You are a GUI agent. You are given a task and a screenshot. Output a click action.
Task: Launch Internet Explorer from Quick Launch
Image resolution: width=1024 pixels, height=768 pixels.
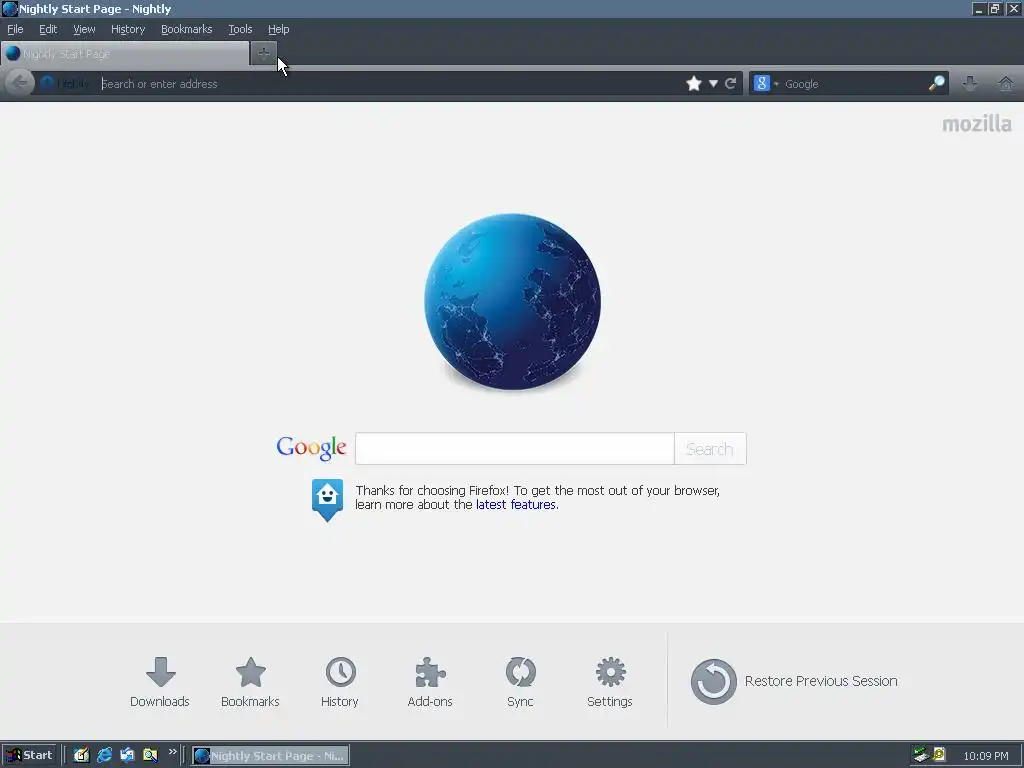pos(104,755)
